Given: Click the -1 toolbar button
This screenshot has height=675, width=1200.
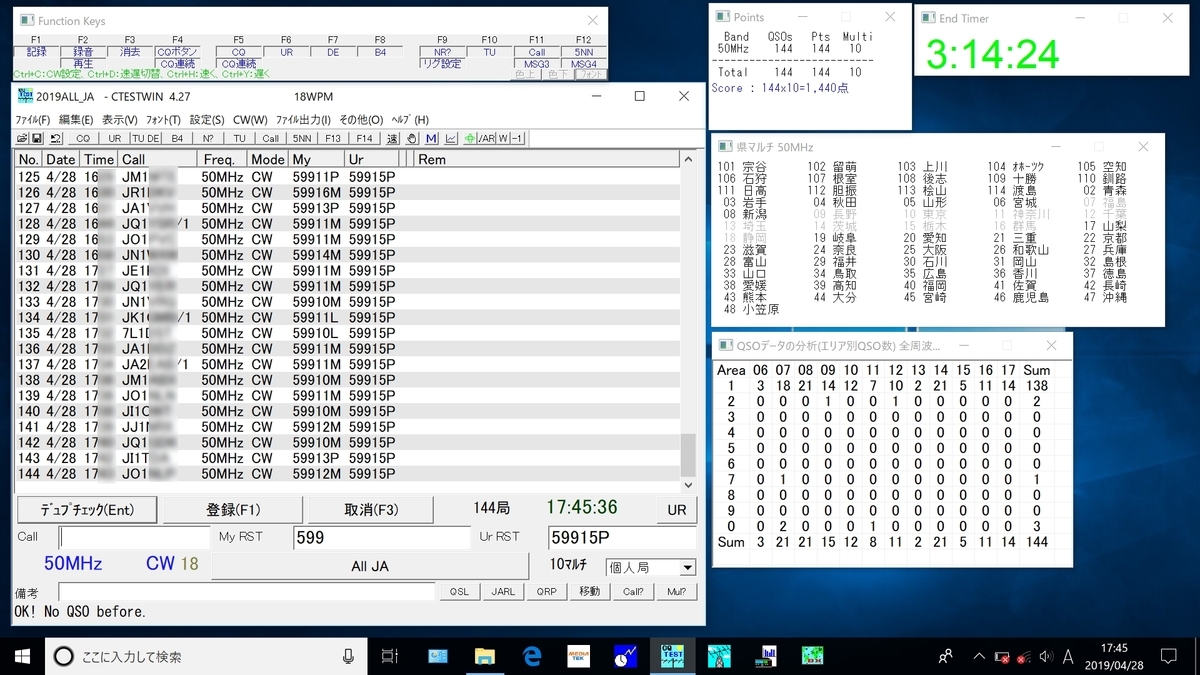Looking at the screenshot, I should [x=517, y=138].
